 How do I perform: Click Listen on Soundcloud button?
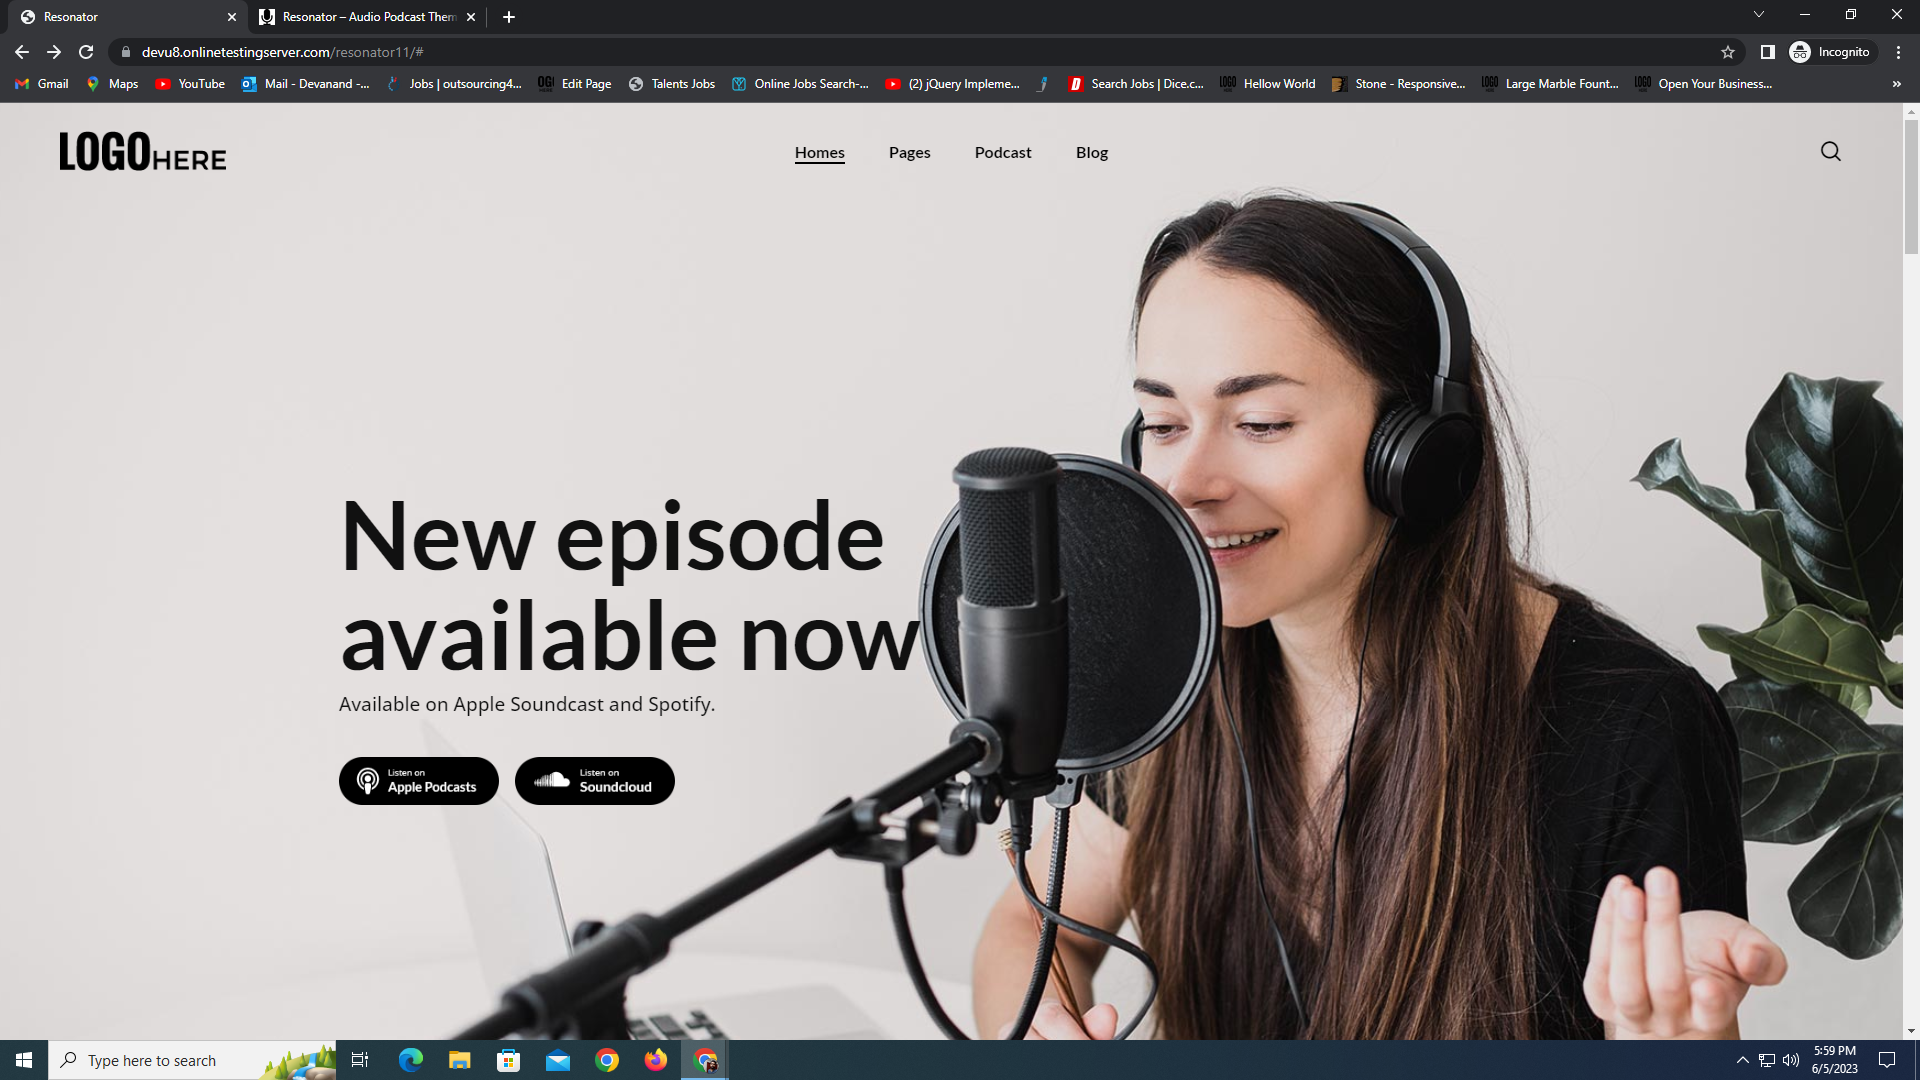click(594, 781)
